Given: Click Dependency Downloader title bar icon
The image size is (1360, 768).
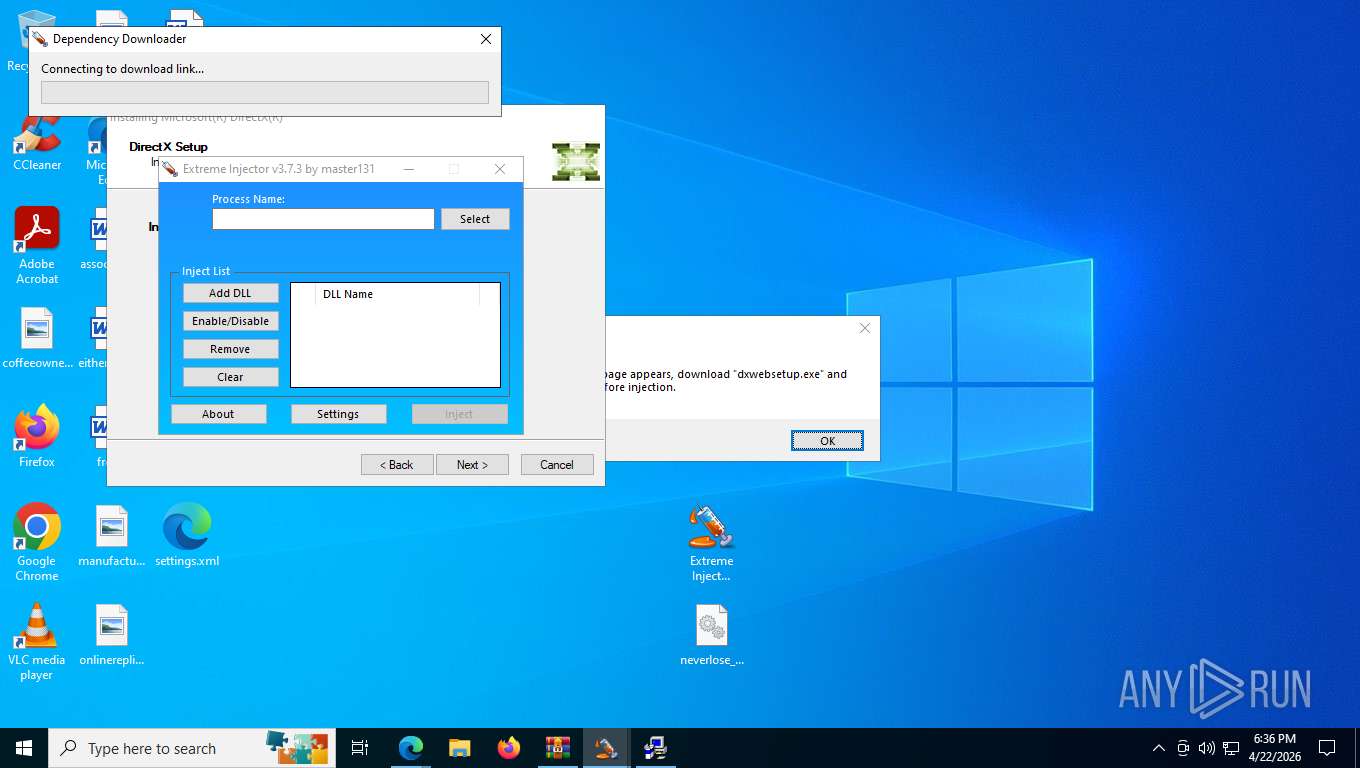Looking at the screenshot, I should pyautogui.click(x=40, y=39).
